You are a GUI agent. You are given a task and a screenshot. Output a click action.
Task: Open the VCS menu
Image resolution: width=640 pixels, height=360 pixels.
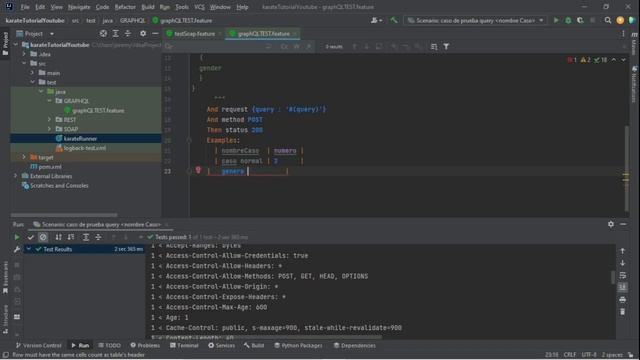199,7
